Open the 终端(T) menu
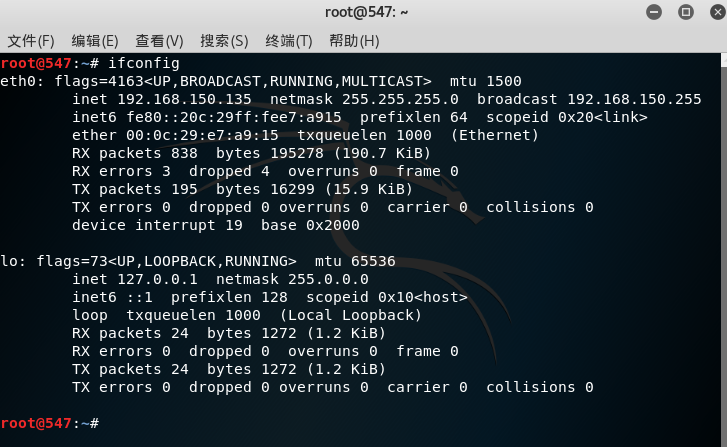Screen dimensions: 727x447 tap(289, 41)
